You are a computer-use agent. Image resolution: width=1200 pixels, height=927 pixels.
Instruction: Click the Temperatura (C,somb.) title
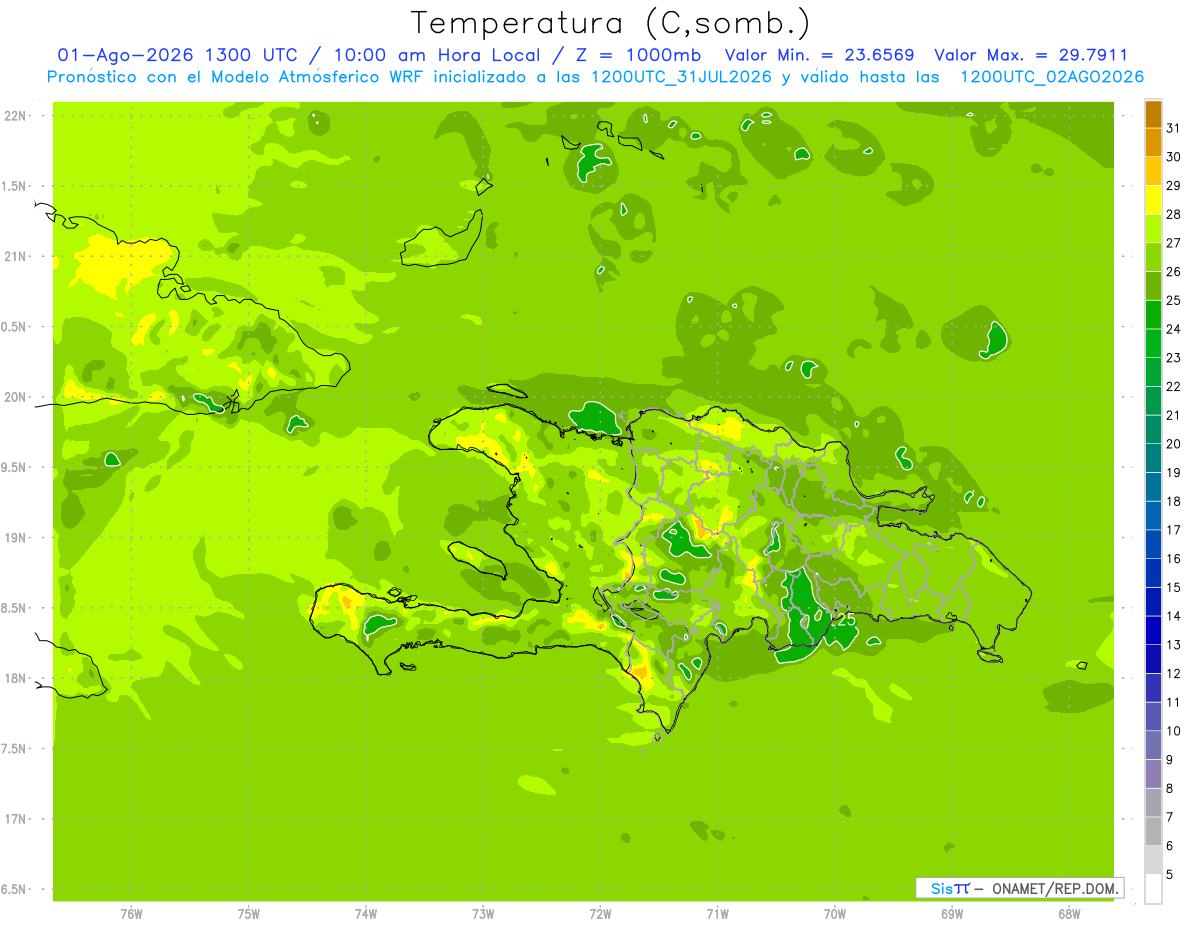(611, 23)
